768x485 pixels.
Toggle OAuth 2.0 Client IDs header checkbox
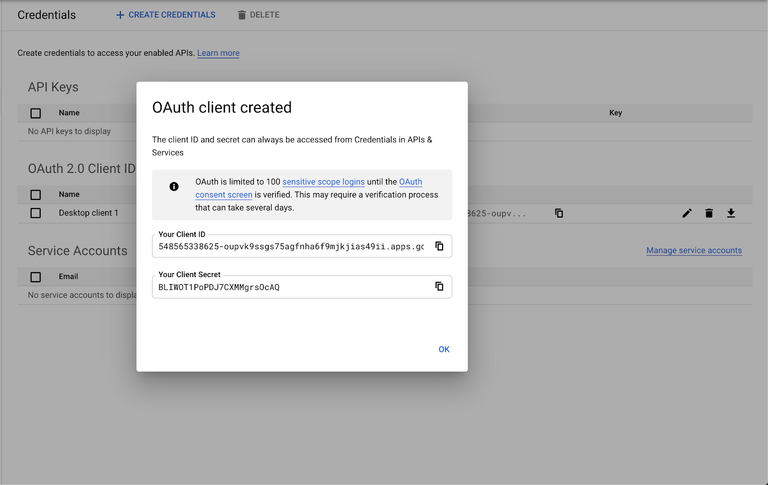point(36,194)
